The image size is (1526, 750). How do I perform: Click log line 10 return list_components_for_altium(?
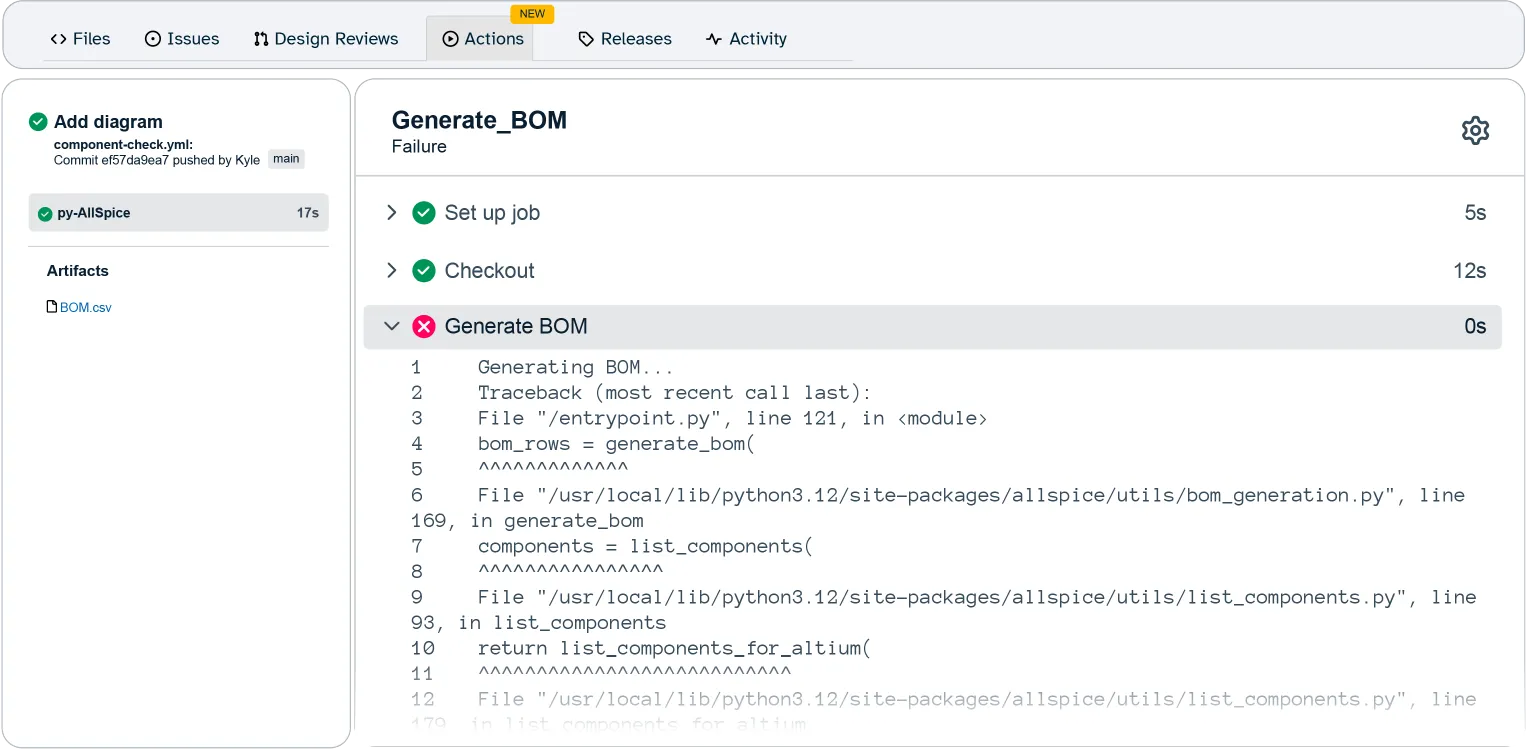(674, 648)
